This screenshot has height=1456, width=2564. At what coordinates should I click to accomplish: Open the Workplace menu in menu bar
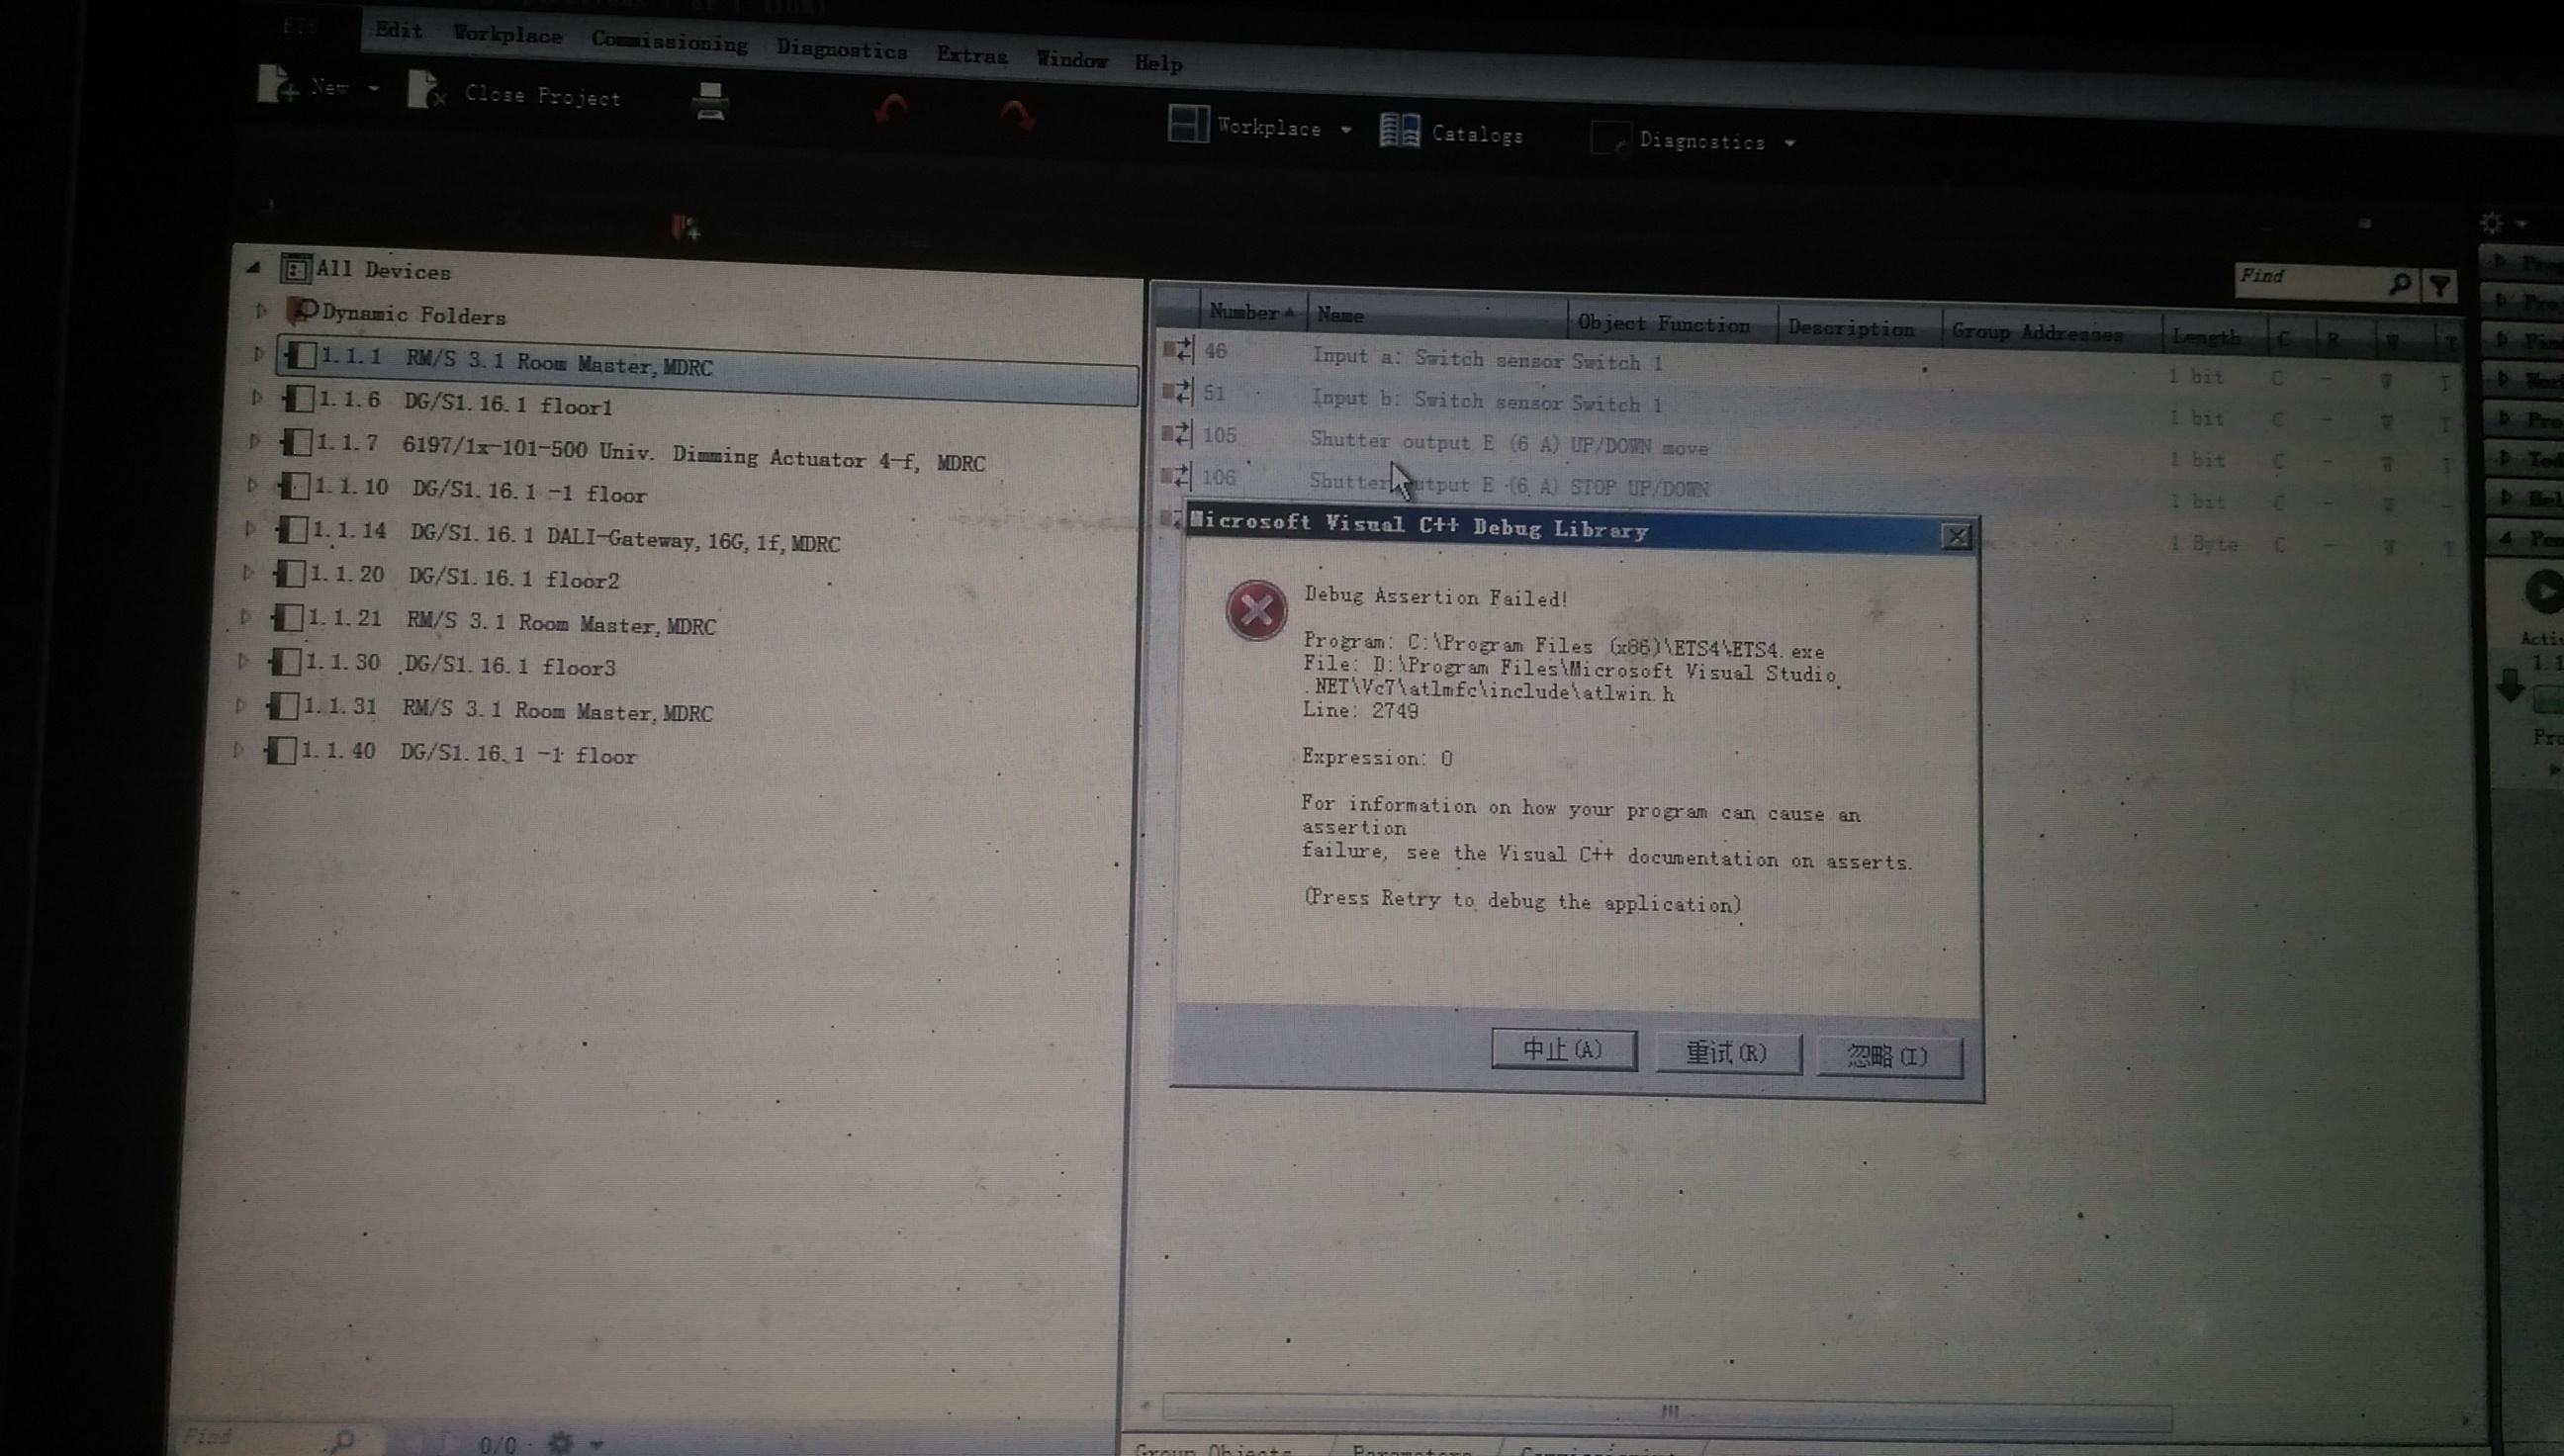(508, 35)
